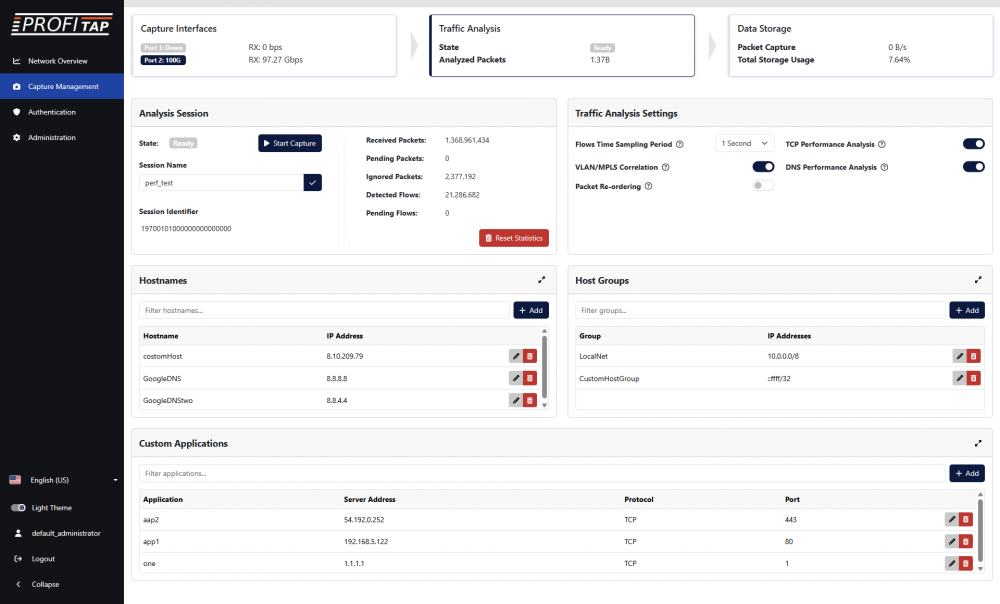This screenshot has width=1000, height=604.
Task: Switch off the Light Theme toggle
Action: pyautogui.click(x=18, y=508)
